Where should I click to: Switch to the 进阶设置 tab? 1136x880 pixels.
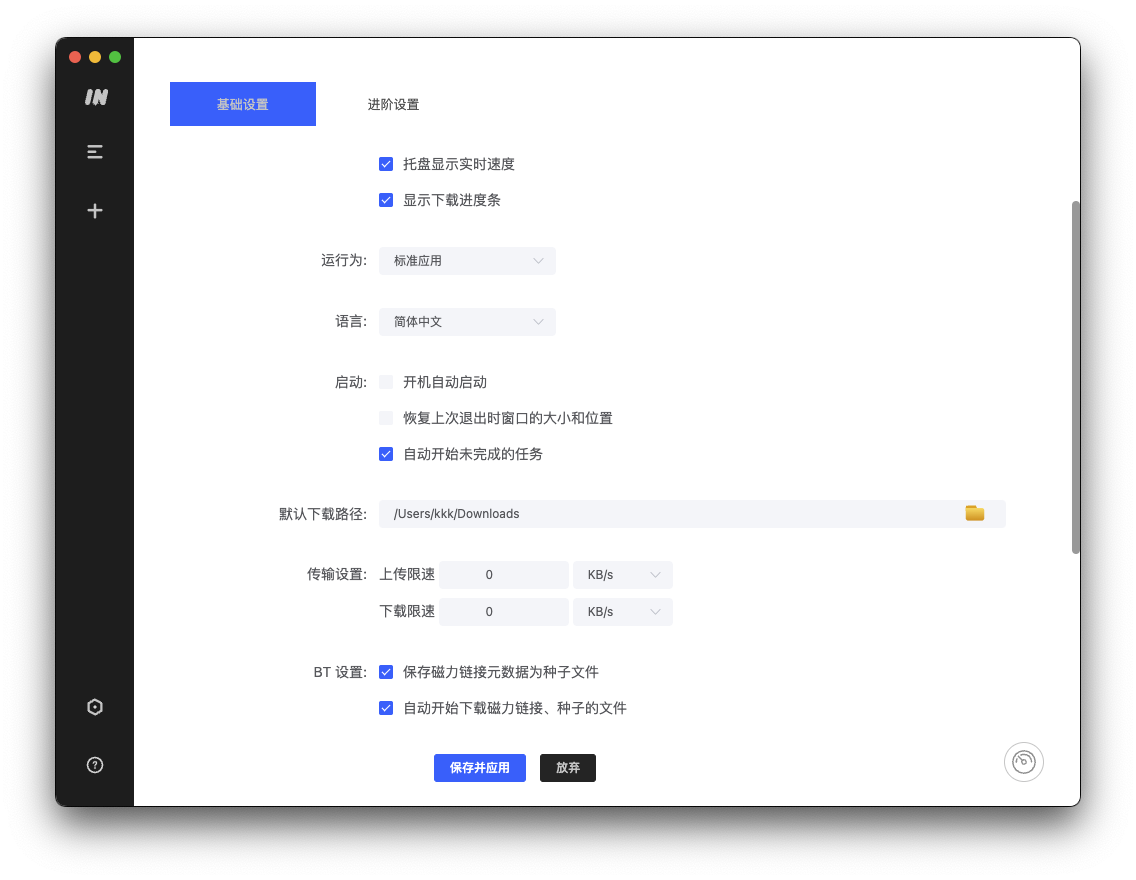click(393, 104)
